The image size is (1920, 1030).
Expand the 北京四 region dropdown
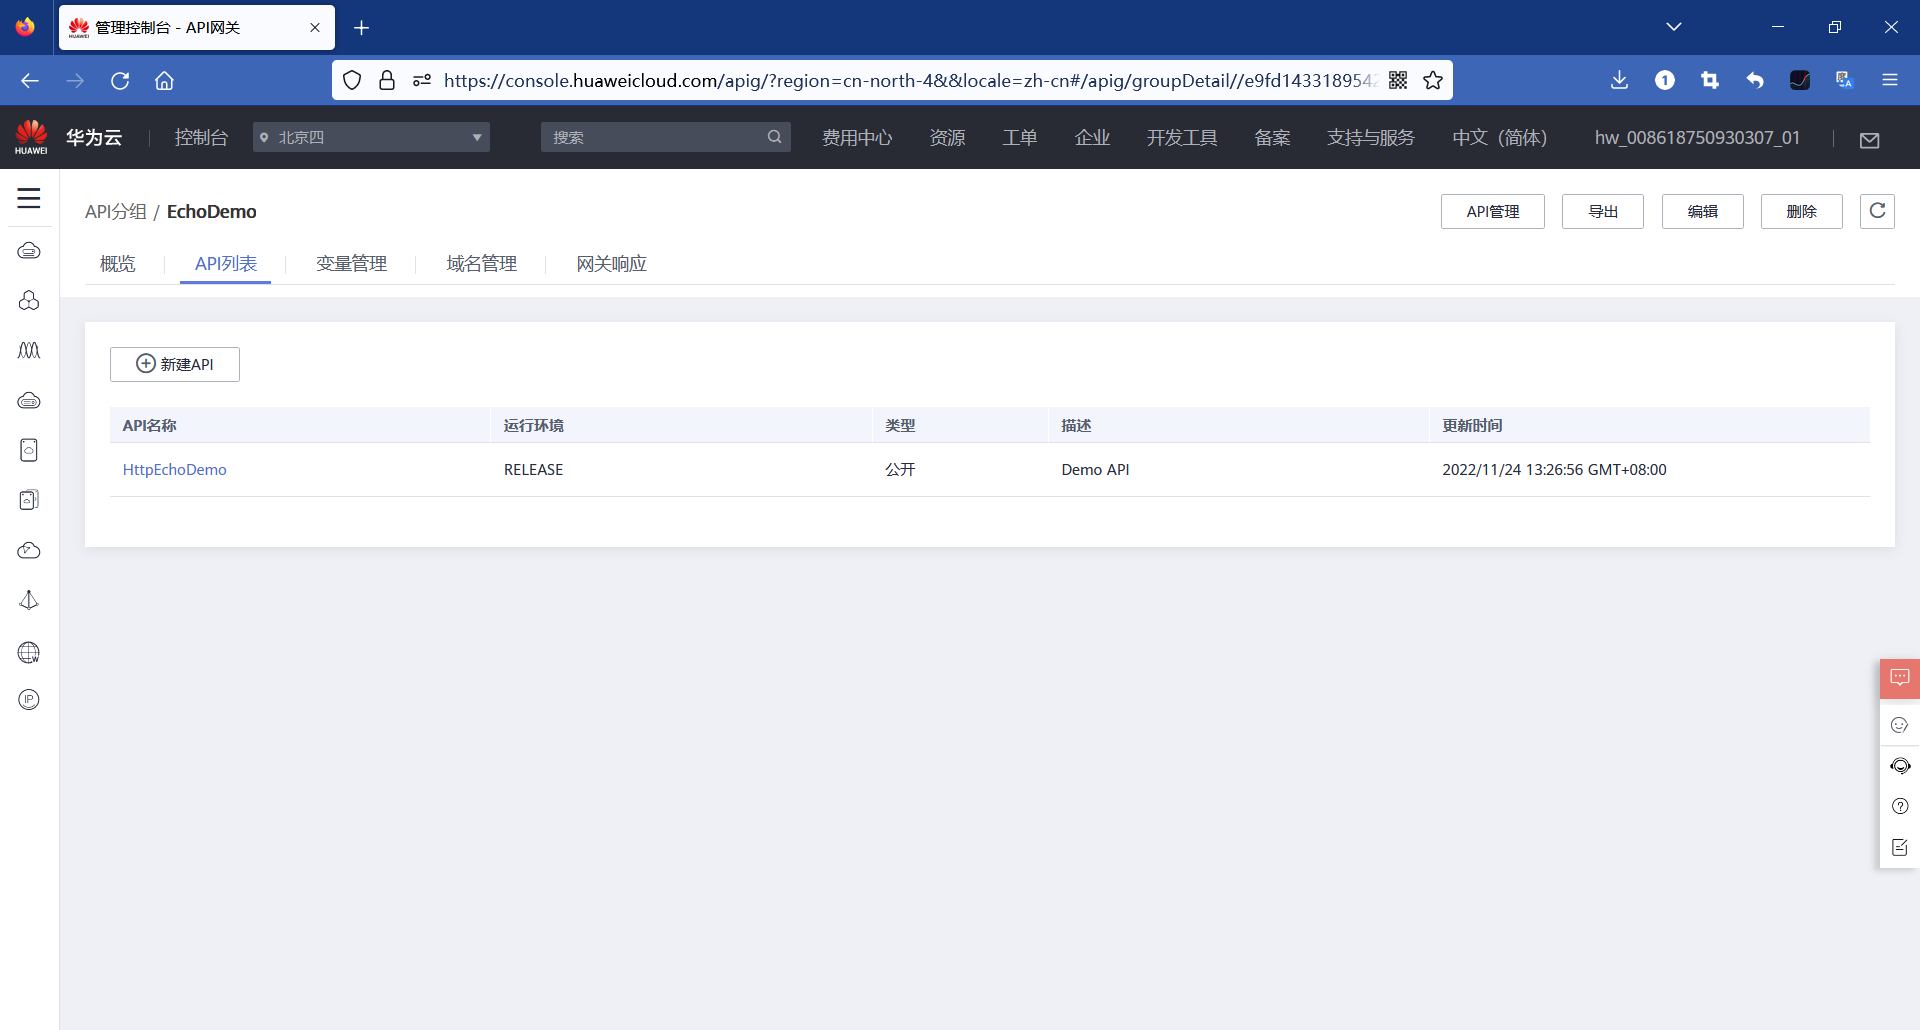click(x=371, y=137)
